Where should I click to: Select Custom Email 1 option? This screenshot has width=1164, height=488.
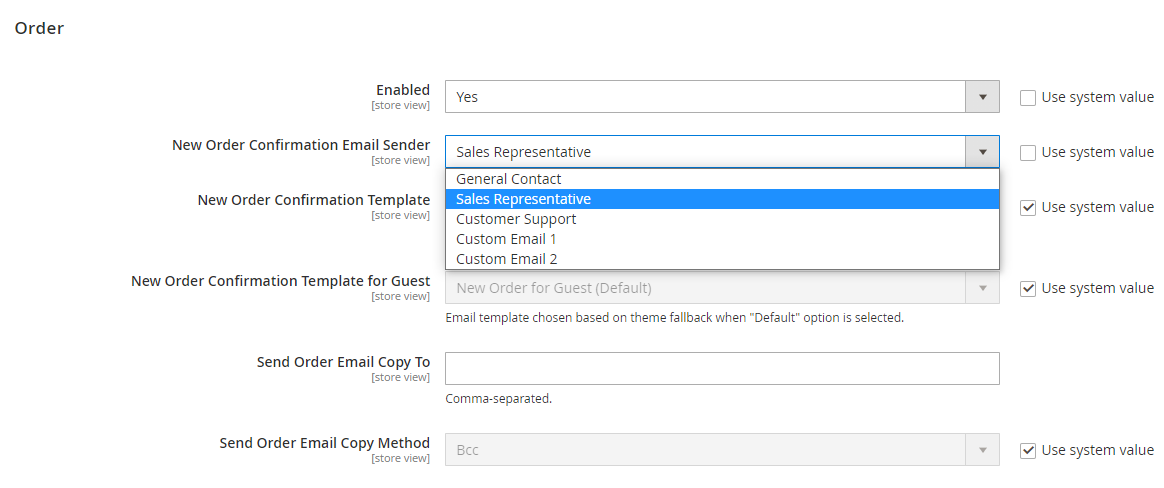point(722,239)
